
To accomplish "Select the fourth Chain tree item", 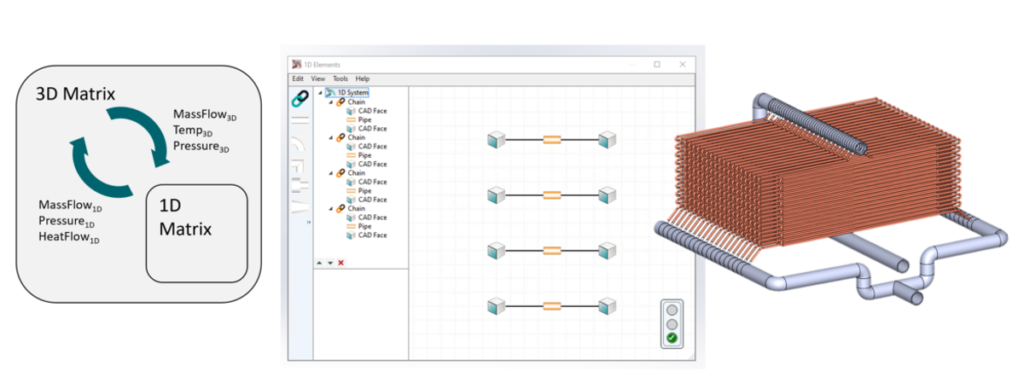I will pos(351,208).
